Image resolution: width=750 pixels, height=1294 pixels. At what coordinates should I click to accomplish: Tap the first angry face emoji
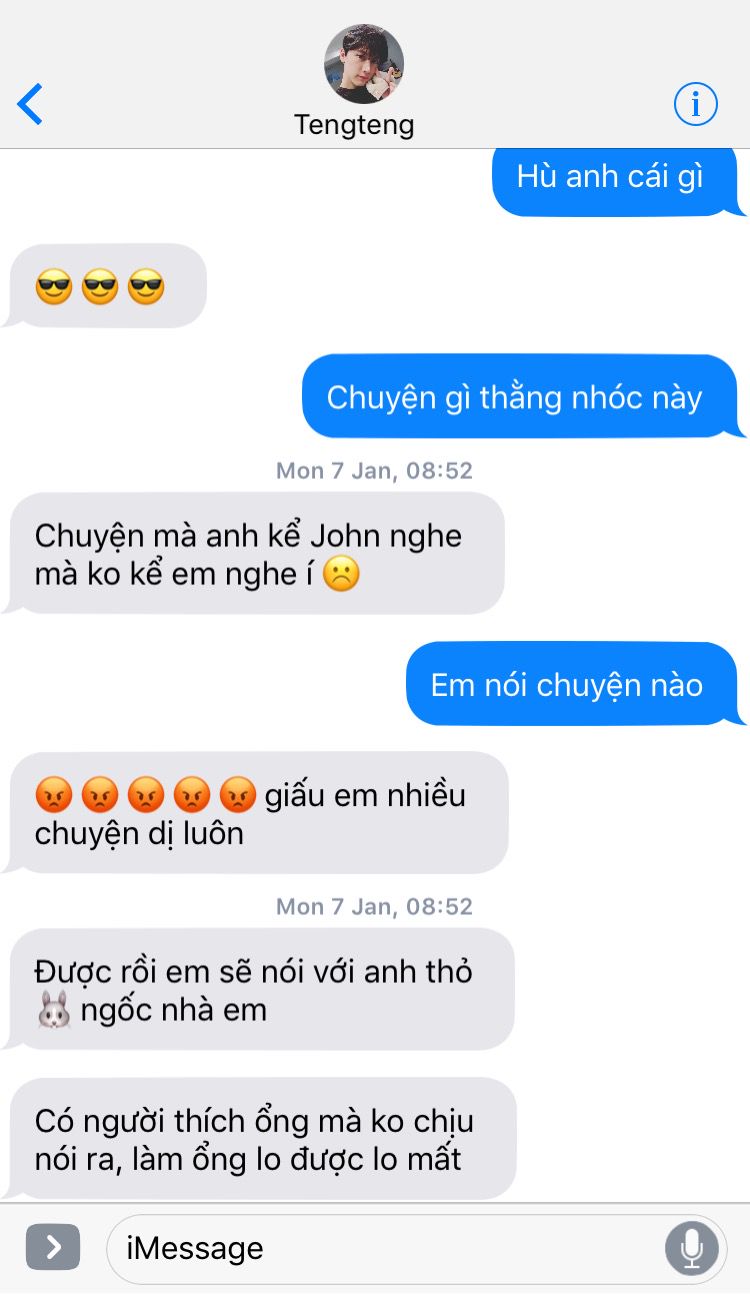(54, 795)
